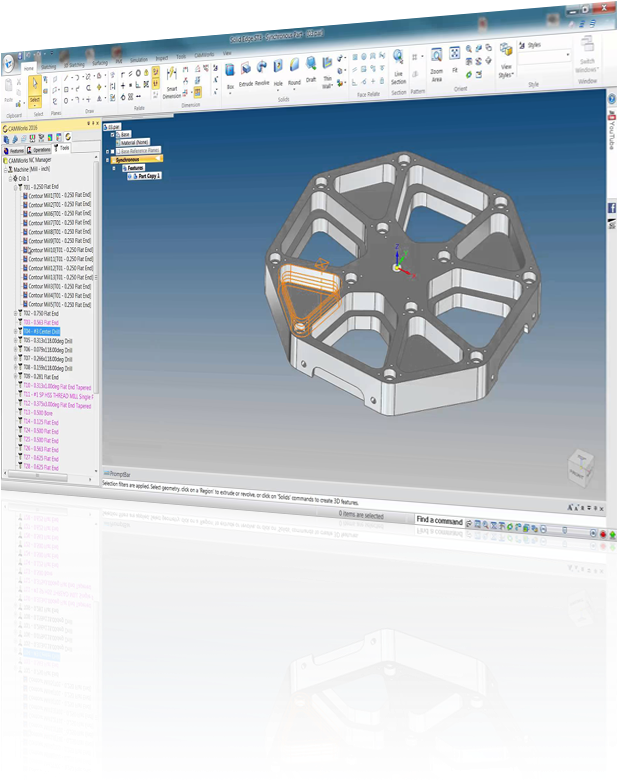Click the Fit view tool

coord(454,59)
